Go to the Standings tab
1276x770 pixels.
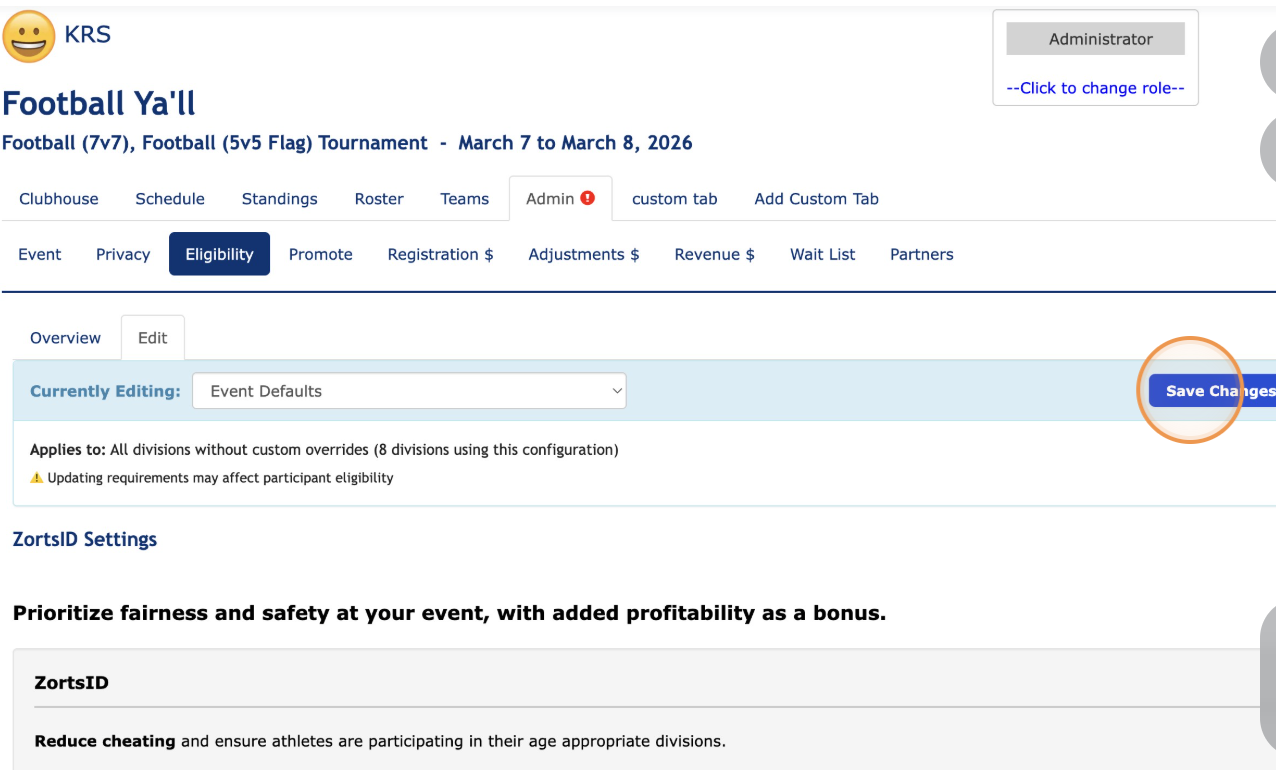279,199
